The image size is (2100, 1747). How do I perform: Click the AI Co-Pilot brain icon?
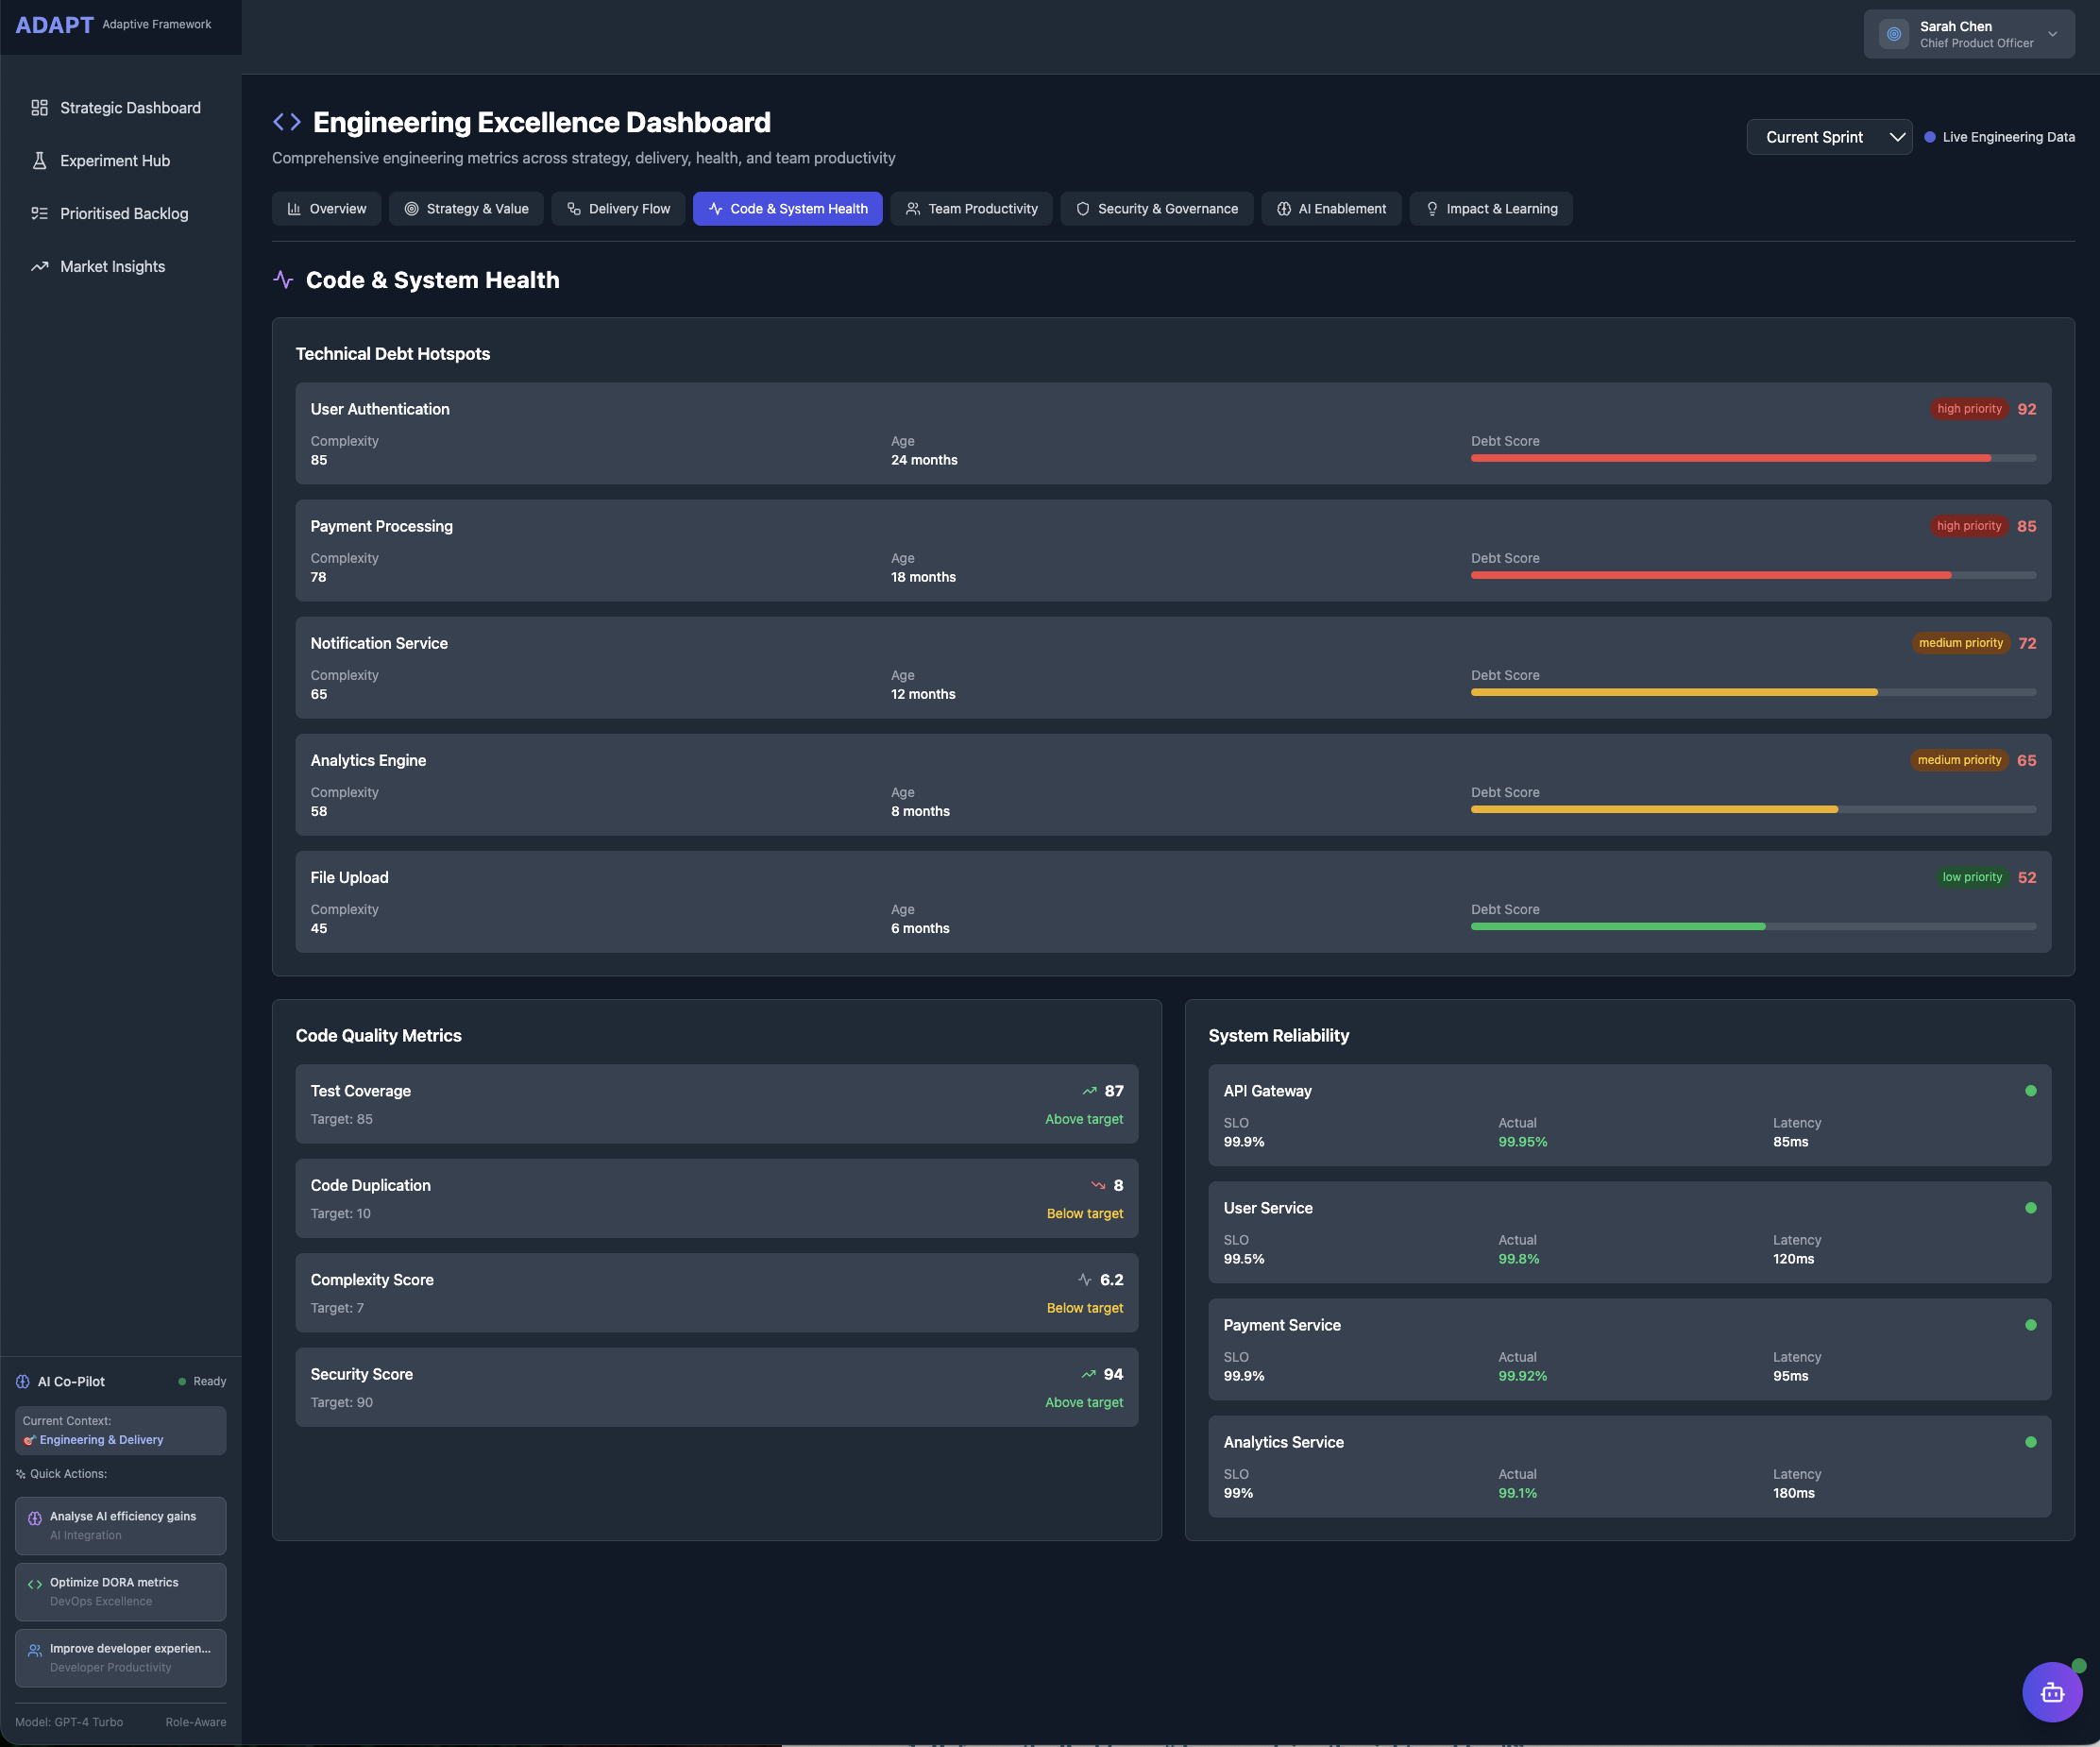[23, 1381]
